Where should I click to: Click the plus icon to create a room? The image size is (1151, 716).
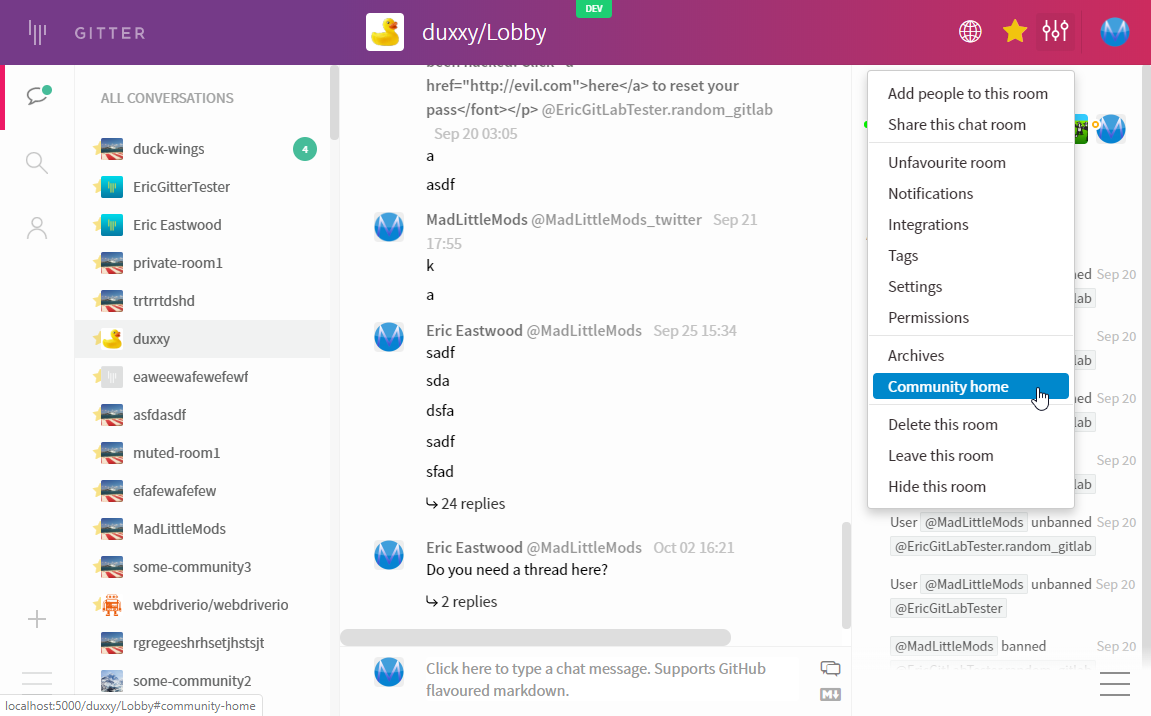[37, 619]
